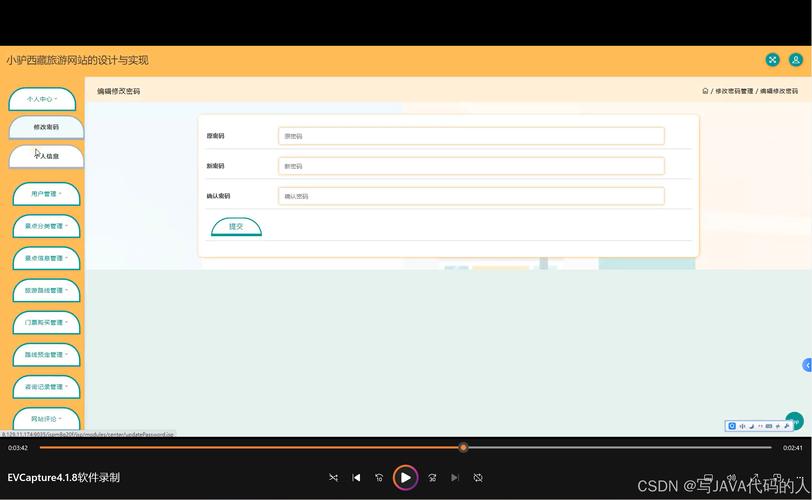The height and width of the screenshot is (500, 812).
Task: Toggle the loop playback icon
Action: [478, 478]
